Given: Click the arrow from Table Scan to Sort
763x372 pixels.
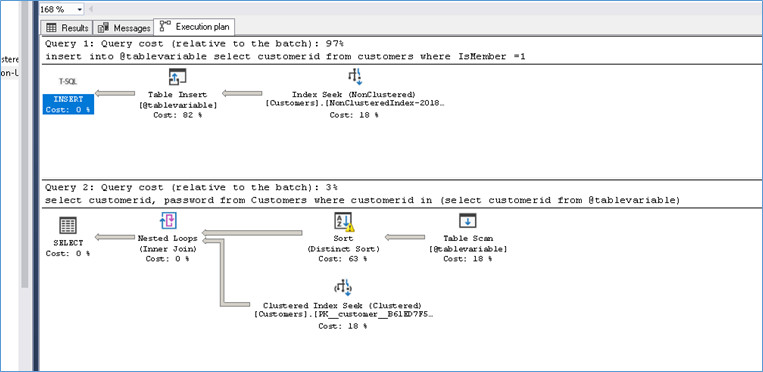Looking at the screenshot, I should (x=405, y=238).
